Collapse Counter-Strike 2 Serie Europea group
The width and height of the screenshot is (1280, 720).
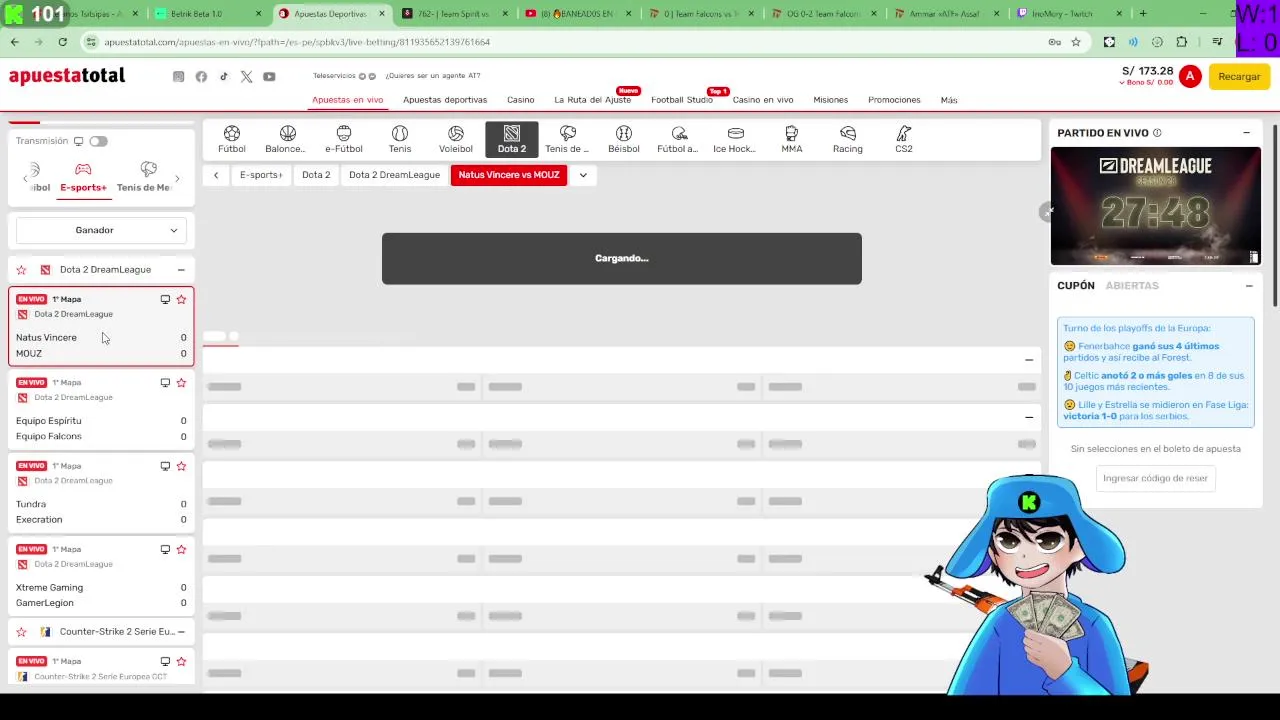tap(181, 632)
